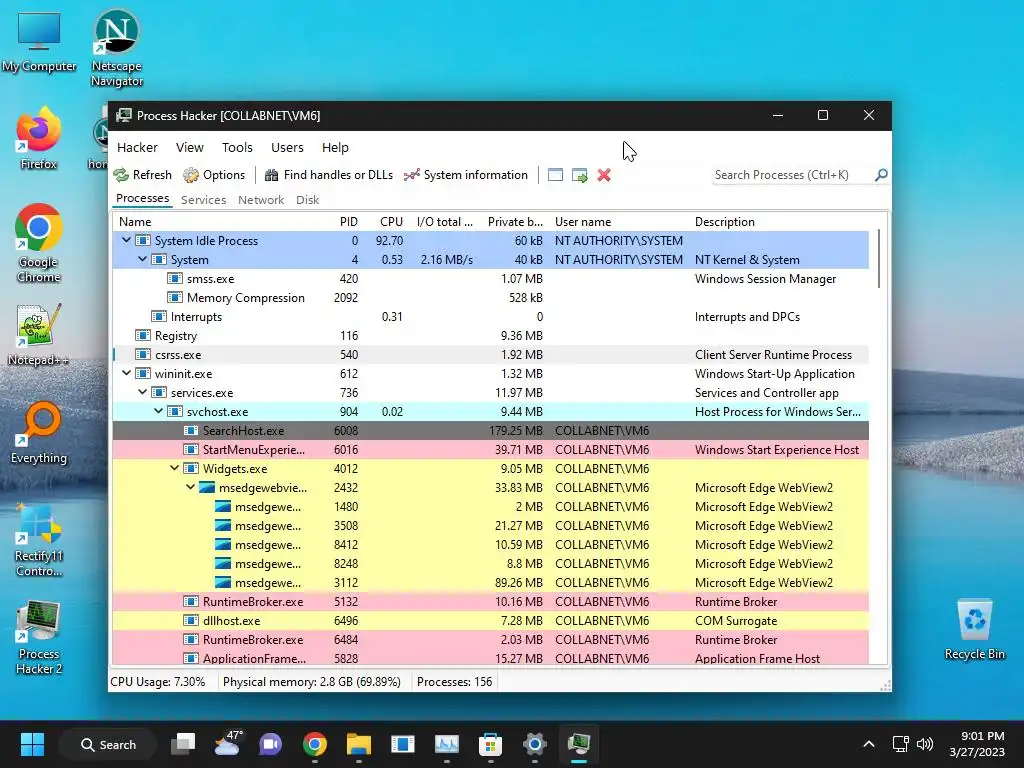Collapse the Widgets.exe tree node
The width and height of the screenshot is (1024, 768).
point(174,468)
